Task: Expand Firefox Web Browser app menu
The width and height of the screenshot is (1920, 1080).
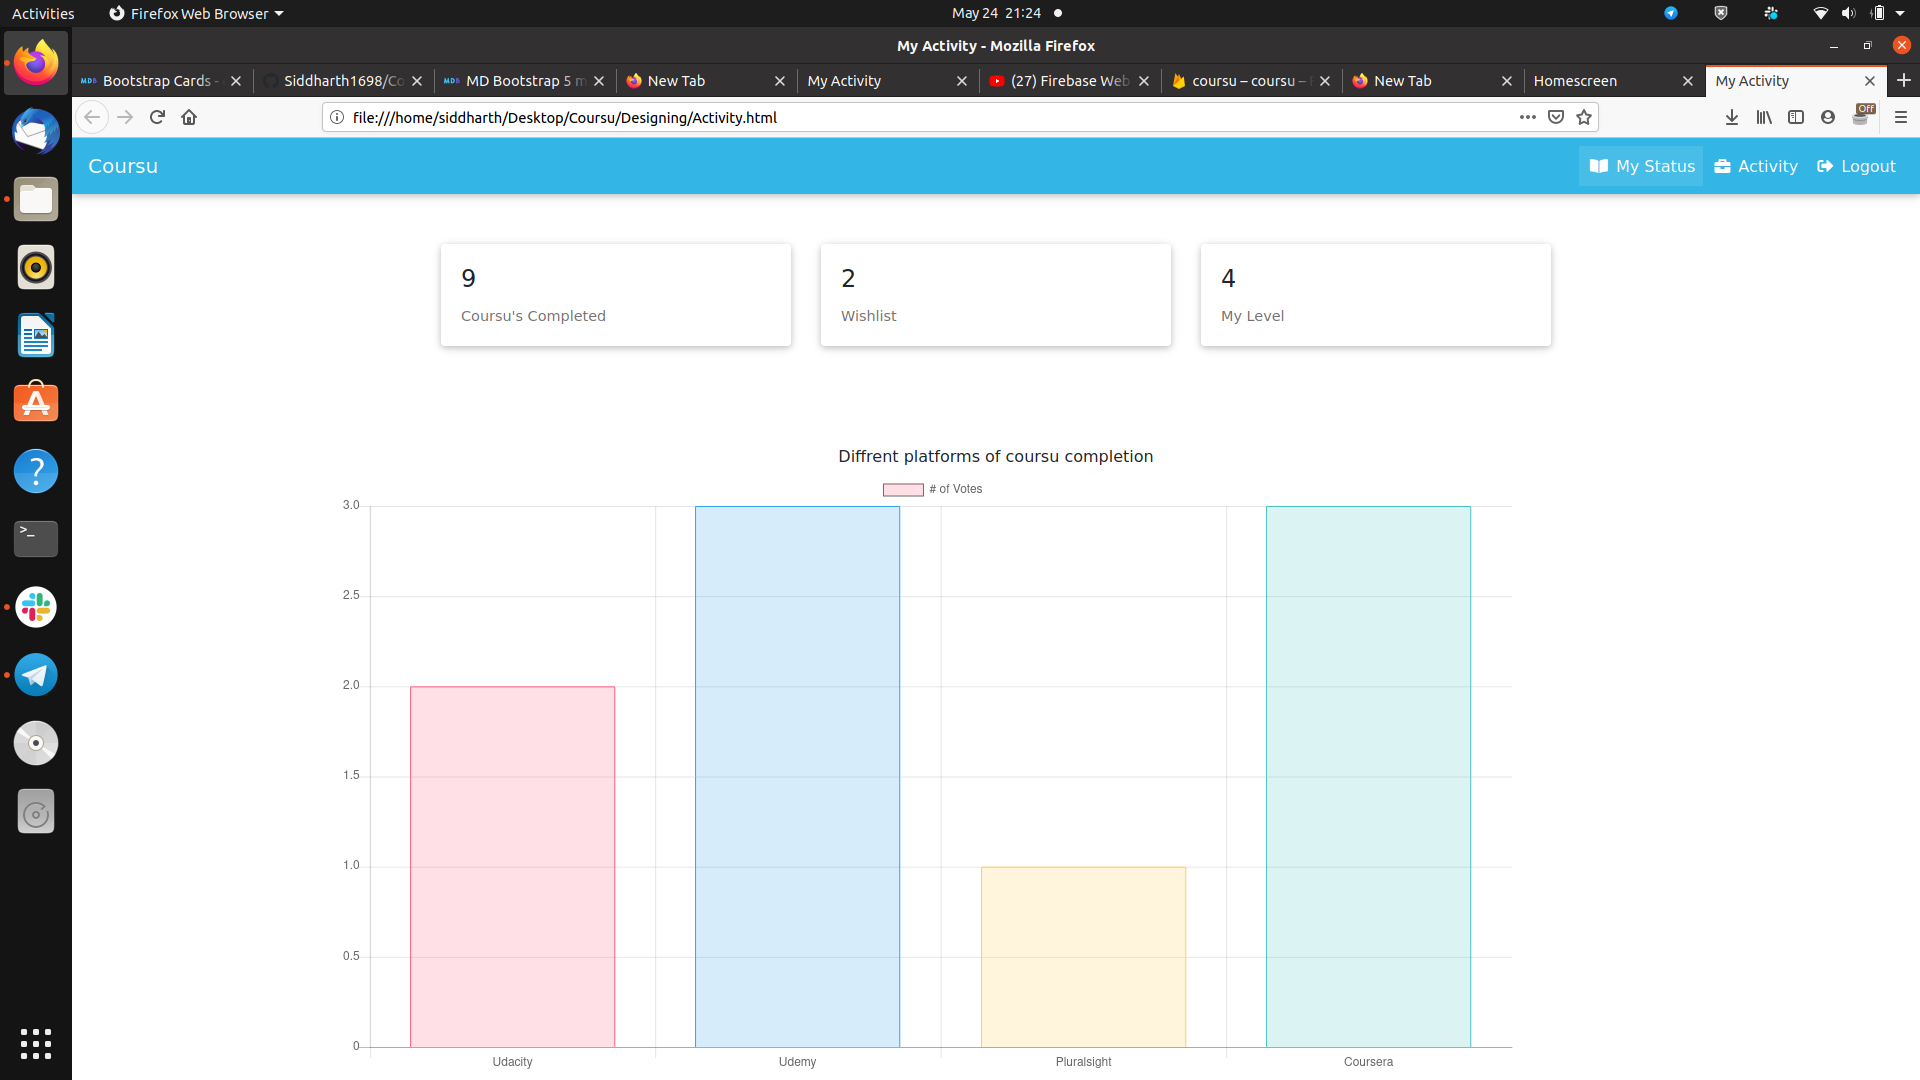Action: 197,13
